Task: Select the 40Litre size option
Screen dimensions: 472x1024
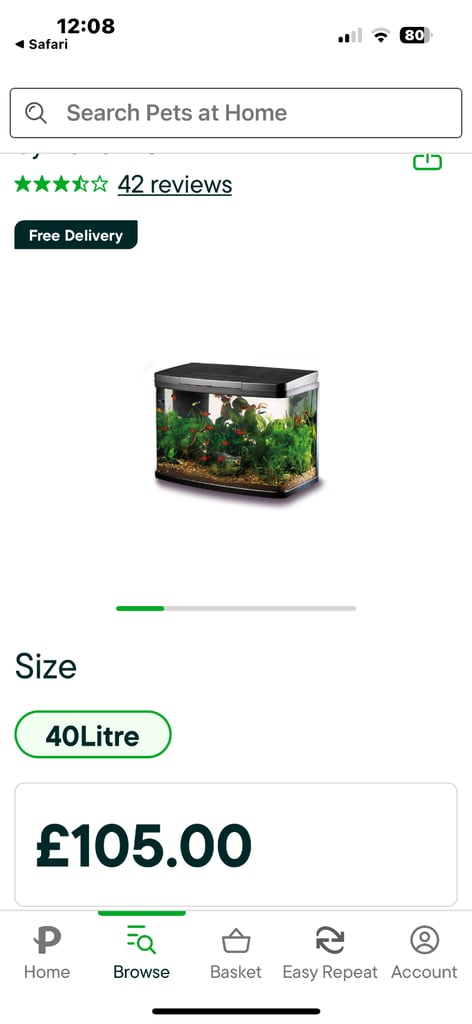Action: (93, 735)
